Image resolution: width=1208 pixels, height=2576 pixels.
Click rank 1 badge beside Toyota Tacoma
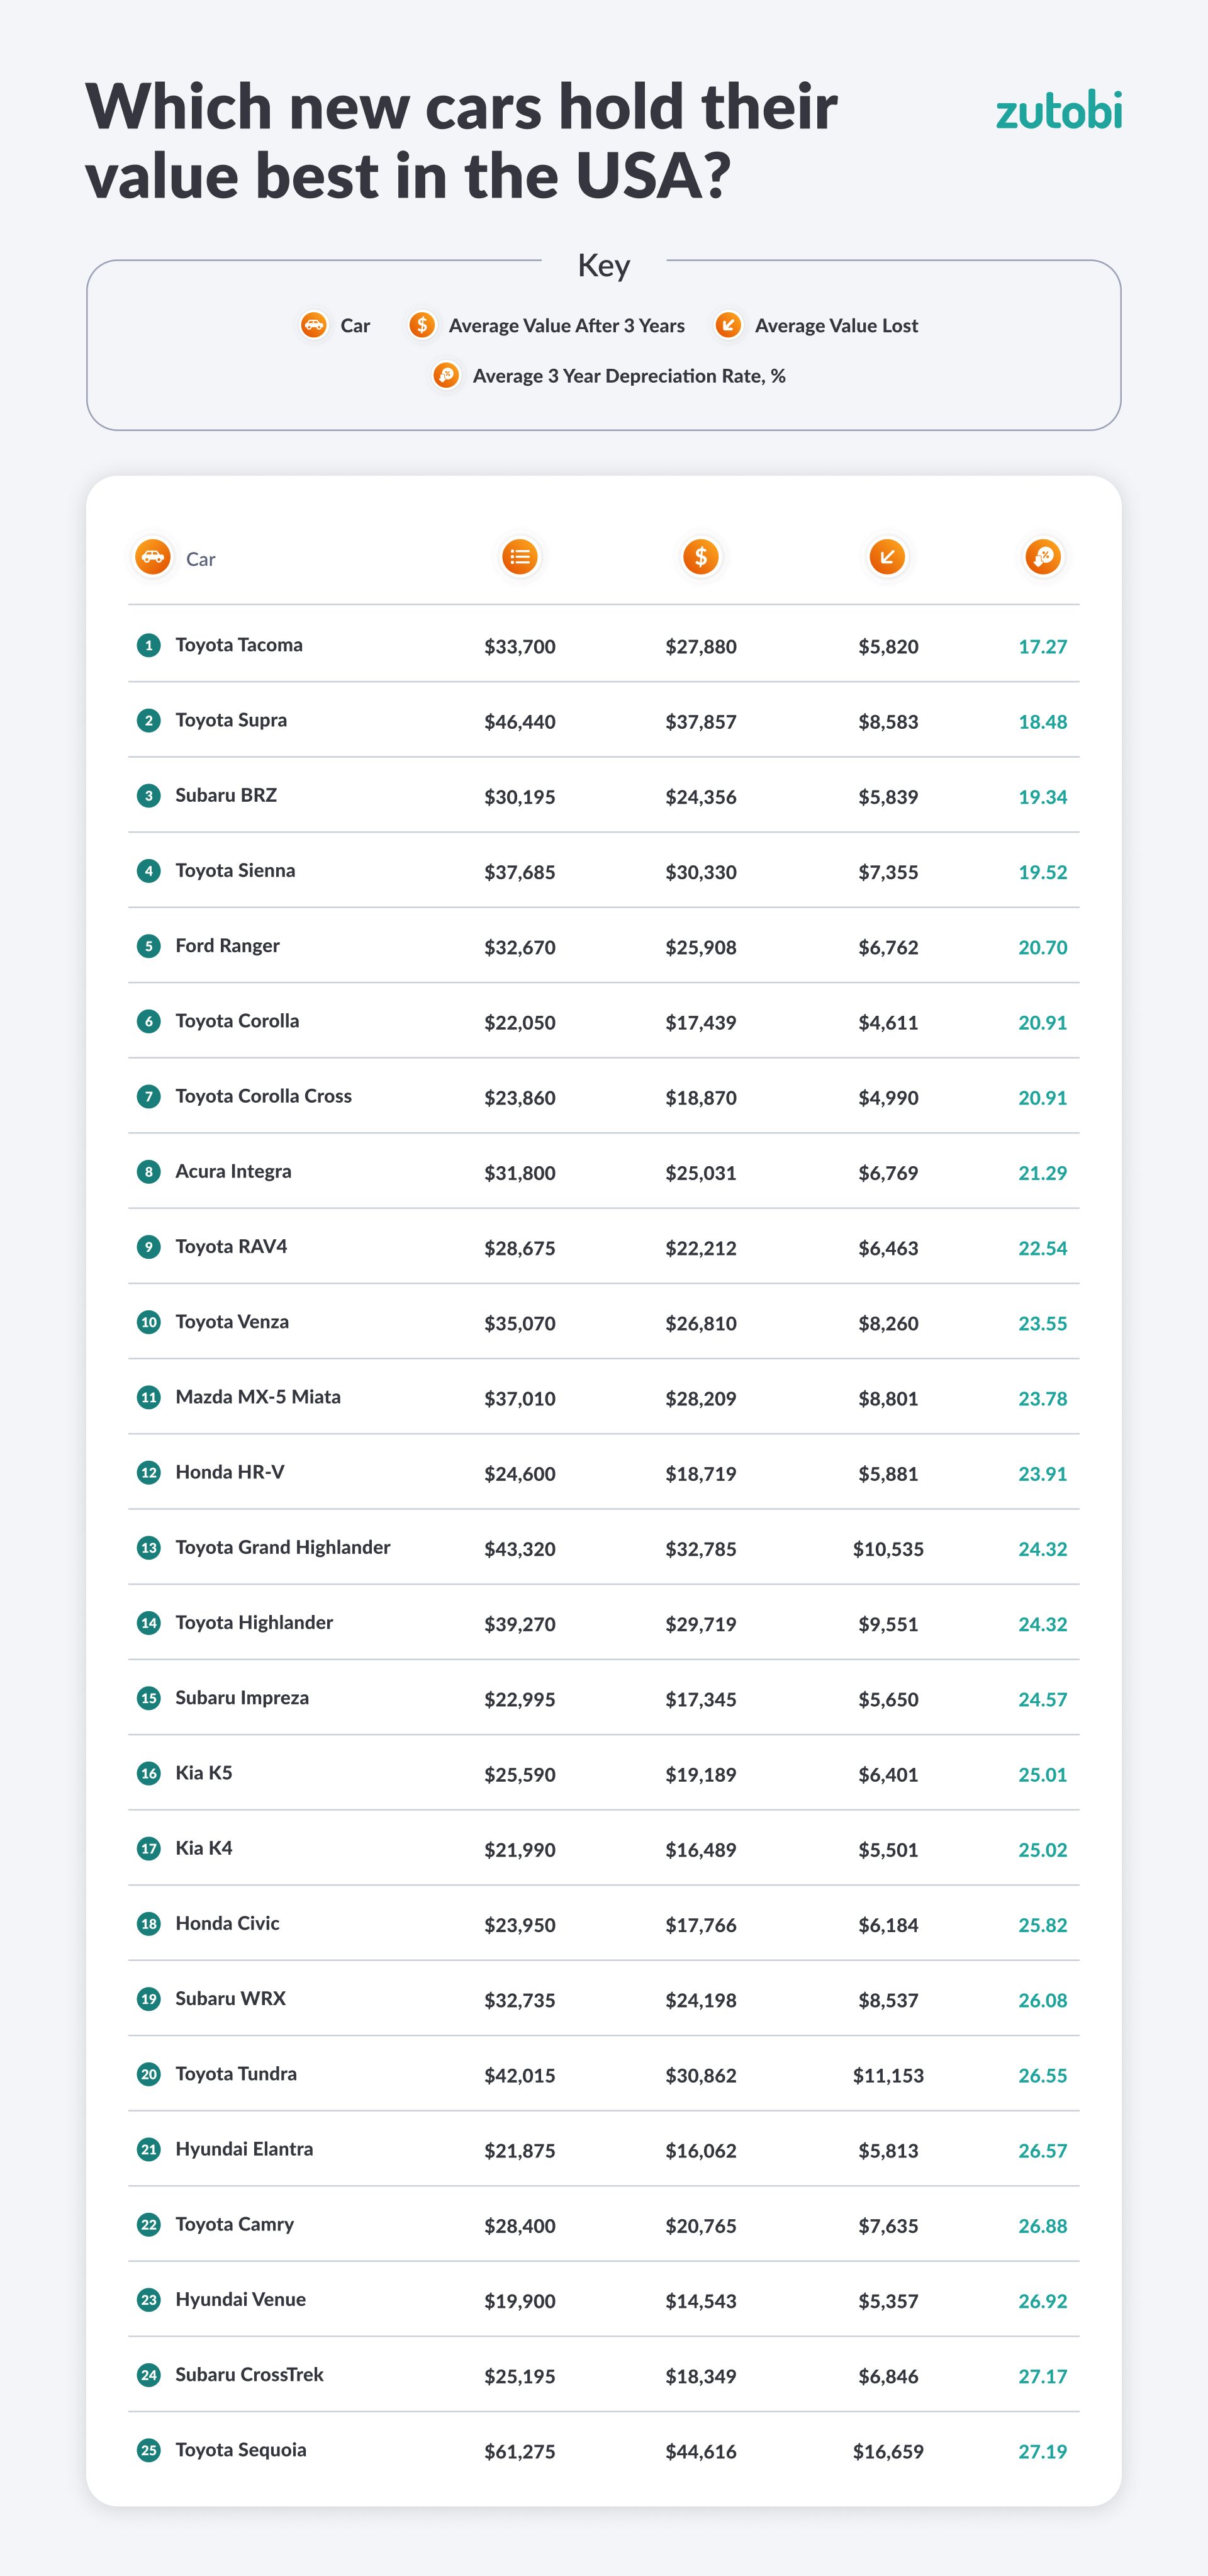point(149,645)
